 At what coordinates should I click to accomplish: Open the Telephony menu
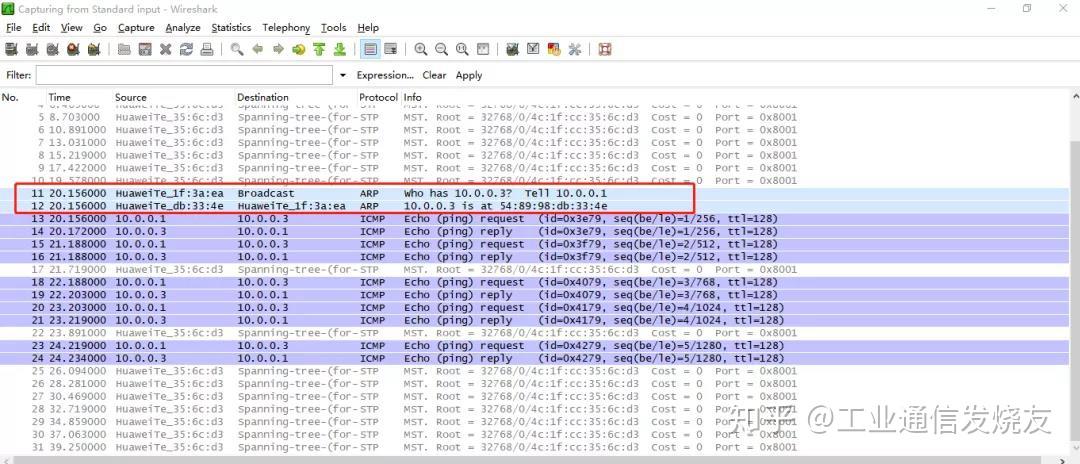pyautogui.click(x=287, y=28)
